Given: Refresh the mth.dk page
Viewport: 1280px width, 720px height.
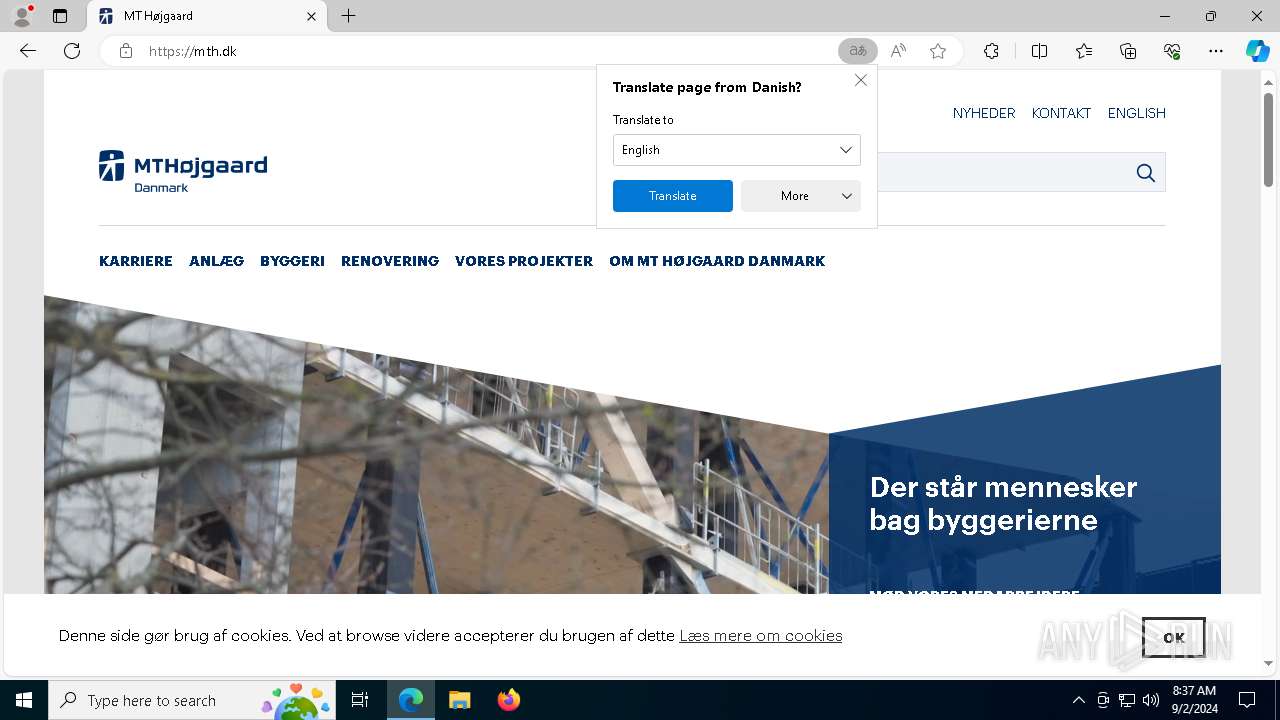Looking at the screenshot, I should click(x=72, y=51).
